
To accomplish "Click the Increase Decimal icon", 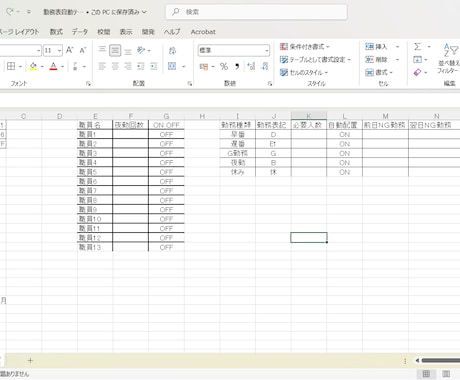I will tap(251, 66).
